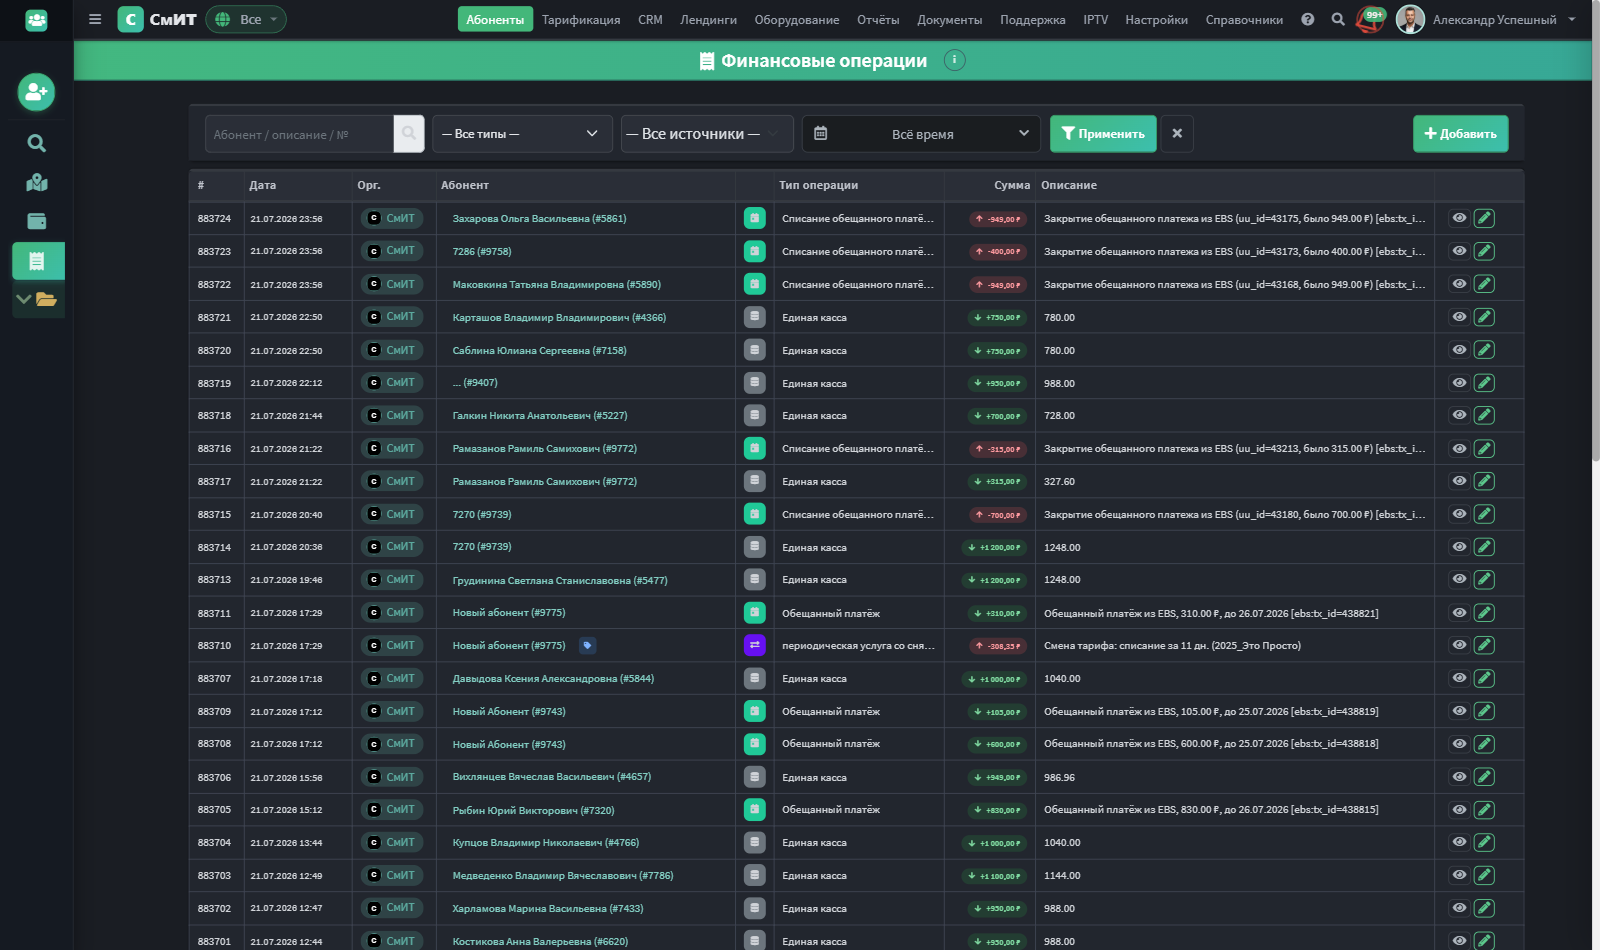Click the tag icon next to Новый абонент (#9775)
The width and height of the screenshot is (1600, 950).
(588, 646)
